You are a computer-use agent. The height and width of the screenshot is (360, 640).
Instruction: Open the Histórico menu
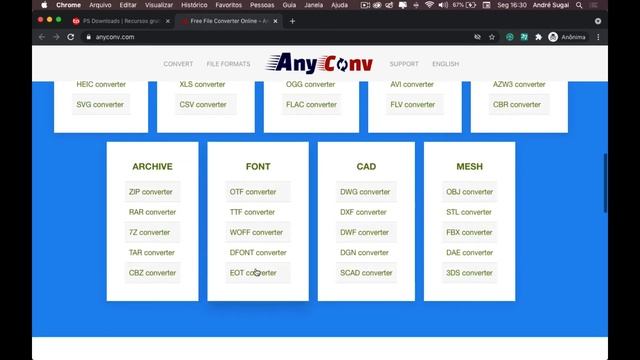194,5
